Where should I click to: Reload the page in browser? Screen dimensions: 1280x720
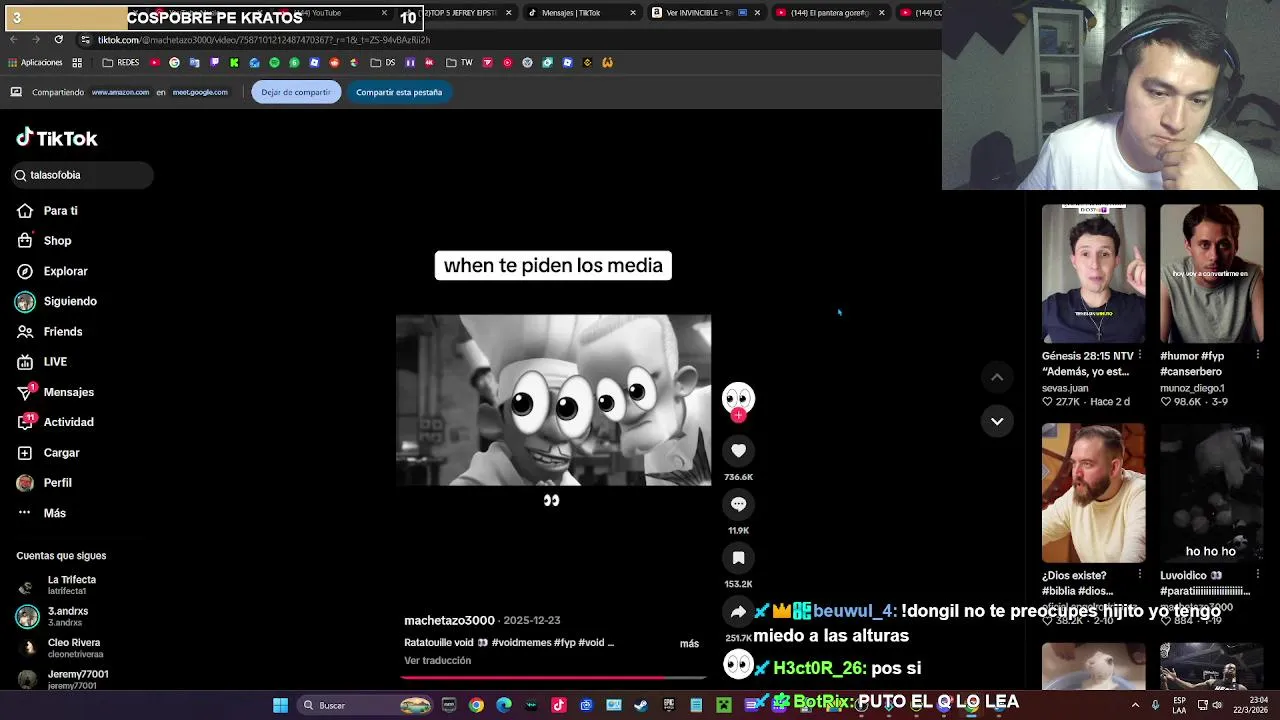coord(58,39)
